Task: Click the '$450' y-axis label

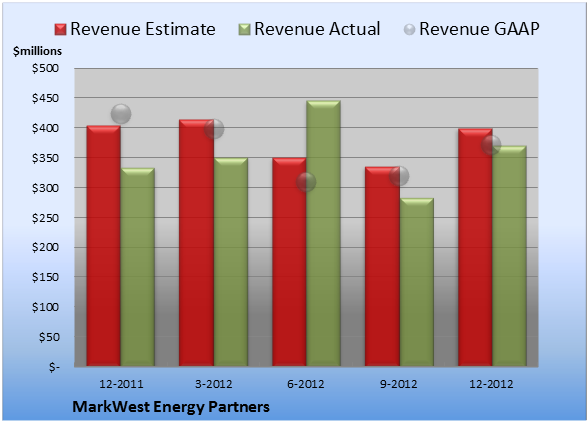Action: [x=45, y=98]
